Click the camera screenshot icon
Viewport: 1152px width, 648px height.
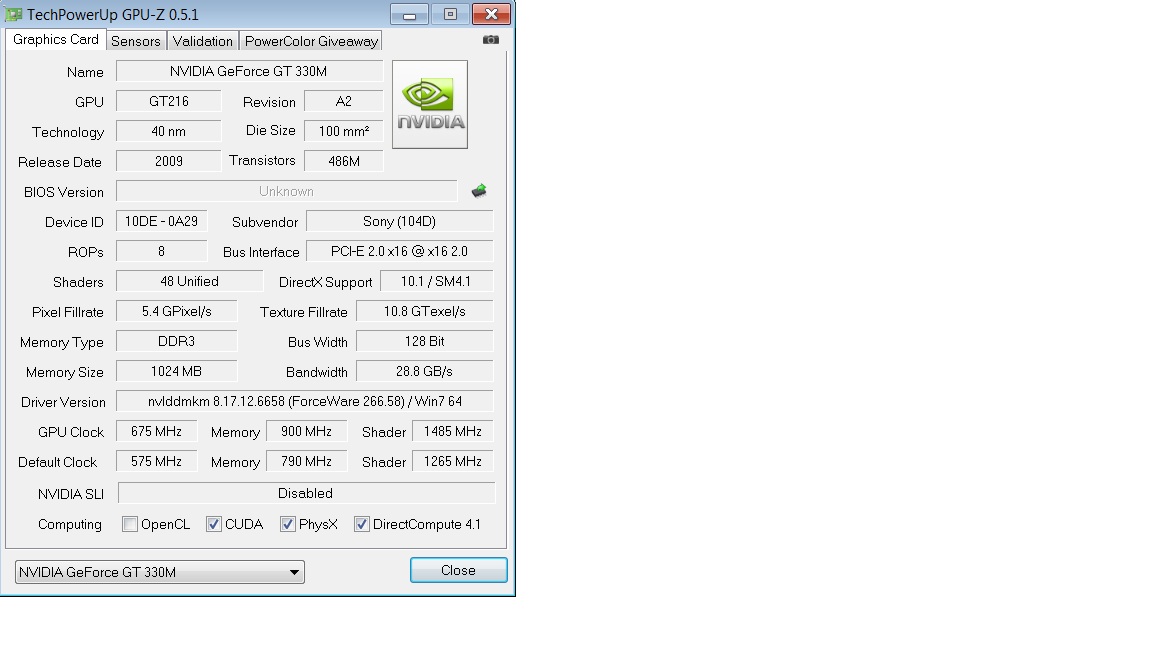(x=491, y=40)
